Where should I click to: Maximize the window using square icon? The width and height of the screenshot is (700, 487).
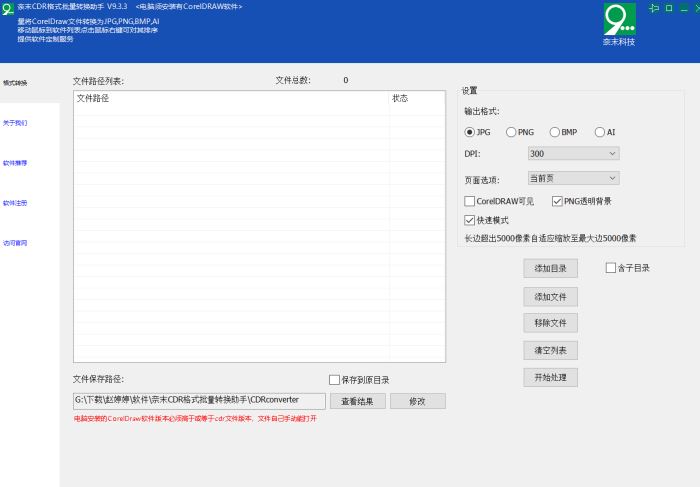pyautogui.click(x=669, y=8)
